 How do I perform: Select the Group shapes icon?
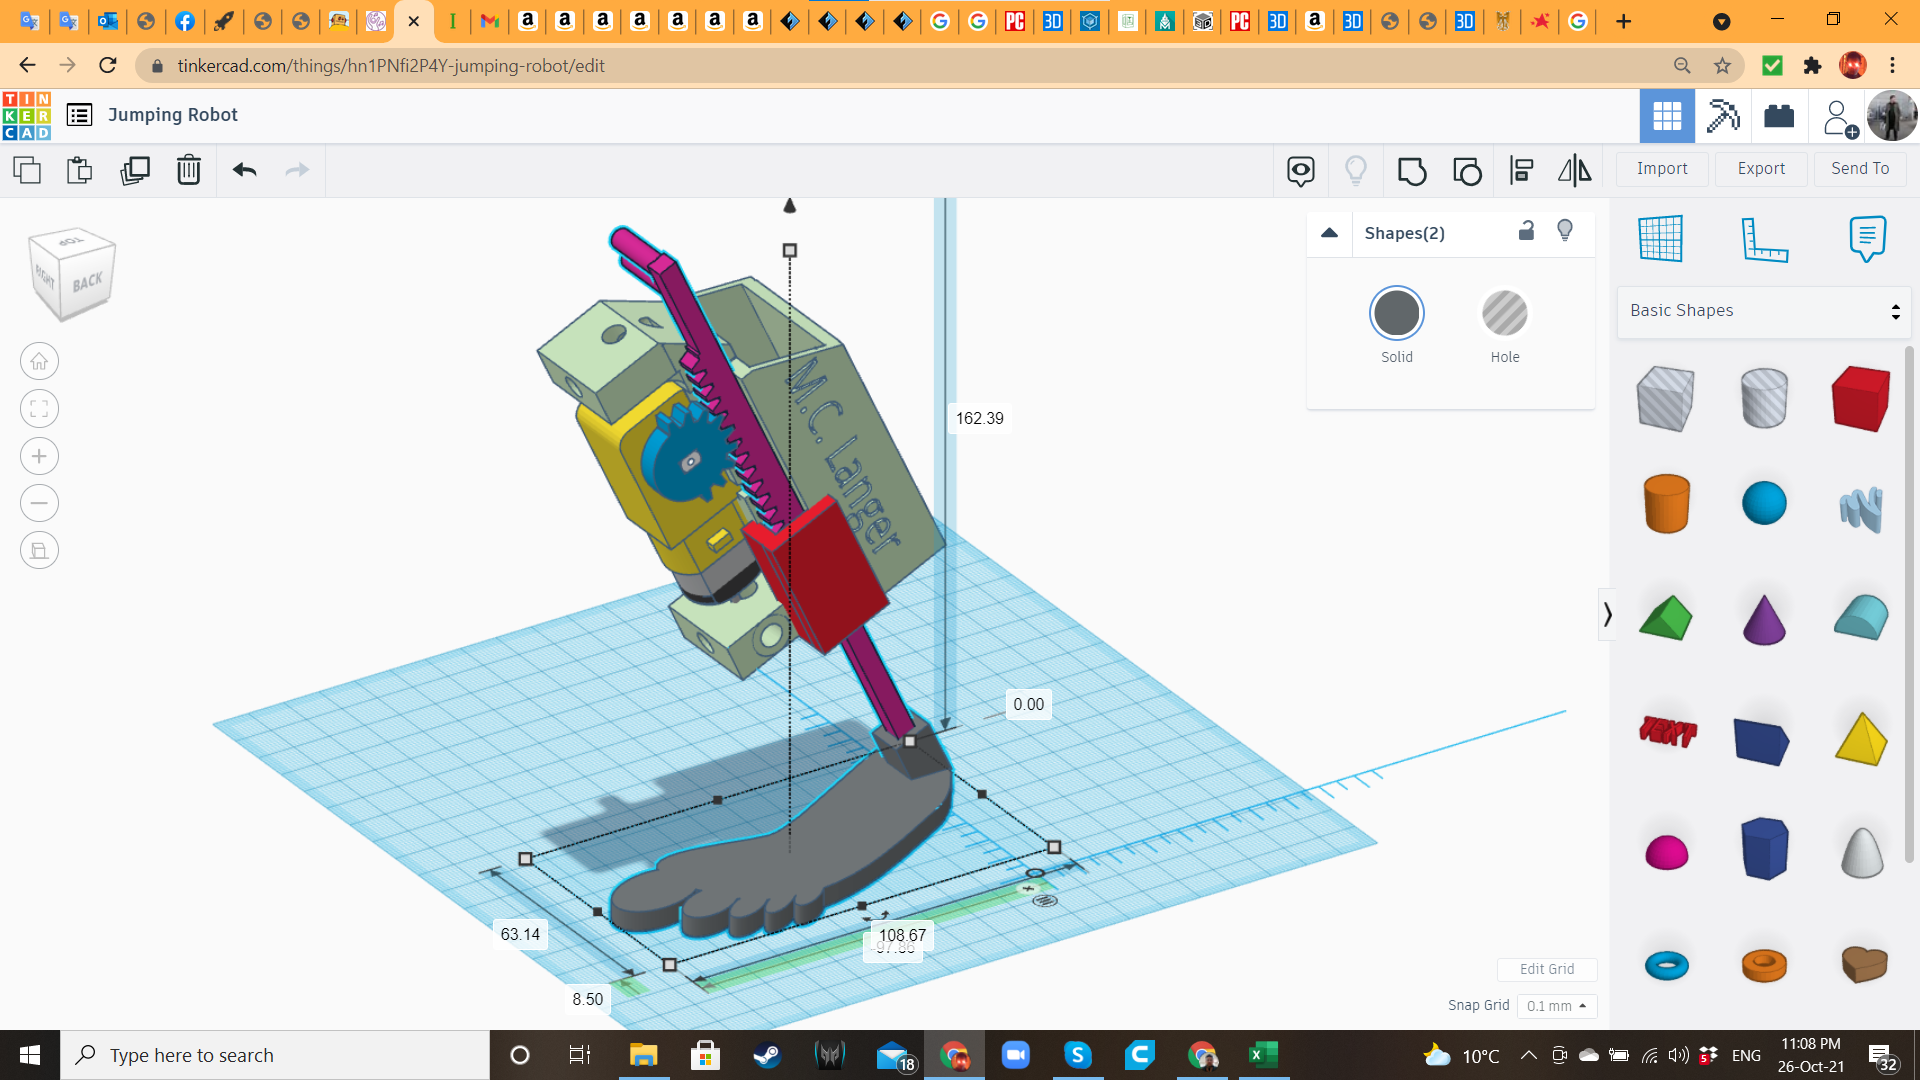(x=1411, y=171)
